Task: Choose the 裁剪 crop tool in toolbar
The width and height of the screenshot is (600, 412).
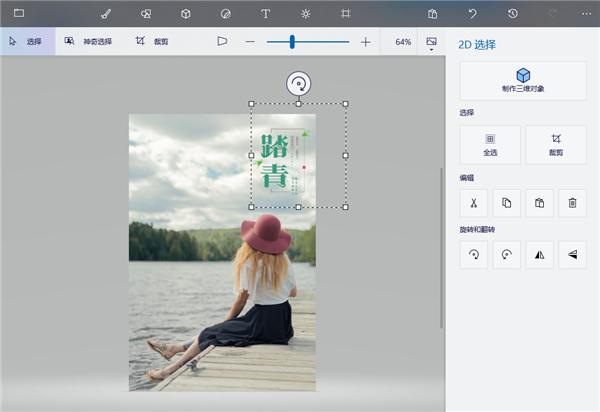Action: (152, 41)
